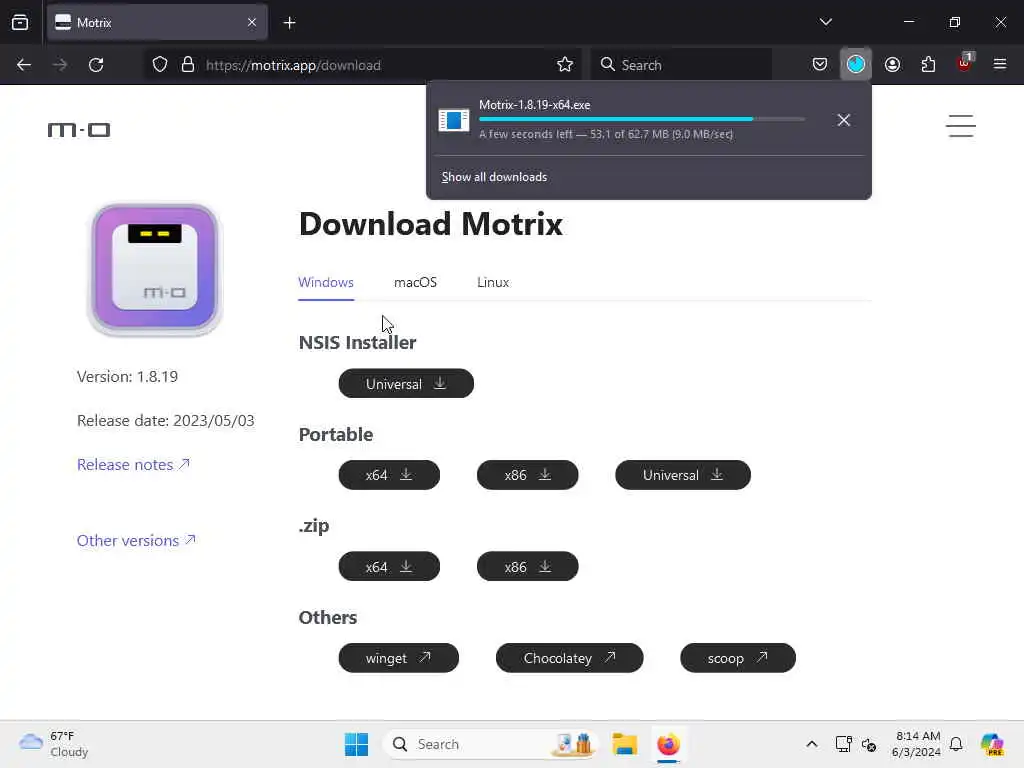Download the Portable x64 build

[389, 475]
